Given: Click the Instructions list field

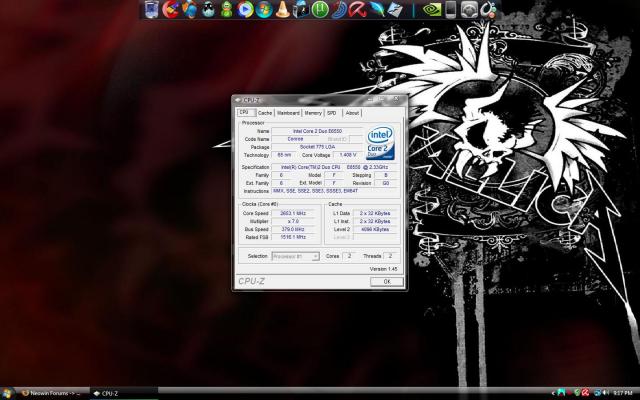Looking at the screenshot, I should pos(335,191).
